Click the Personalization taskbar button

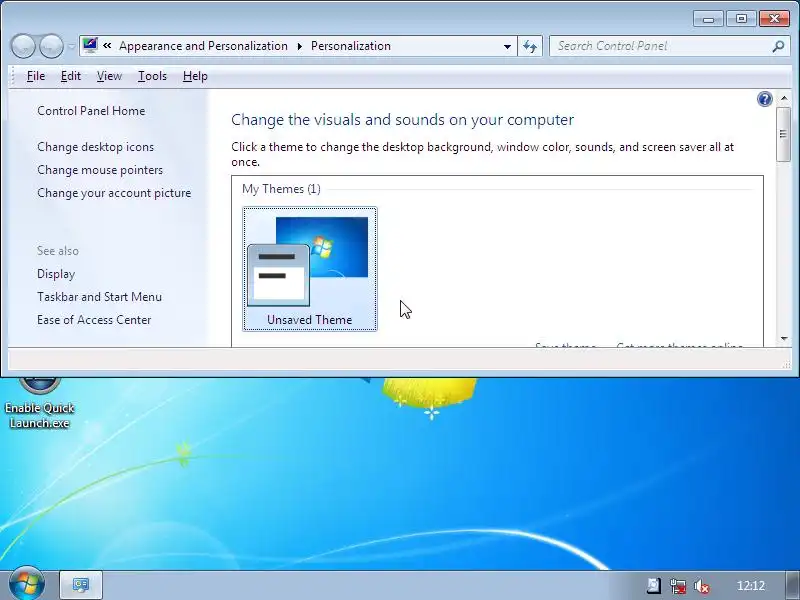81,585
